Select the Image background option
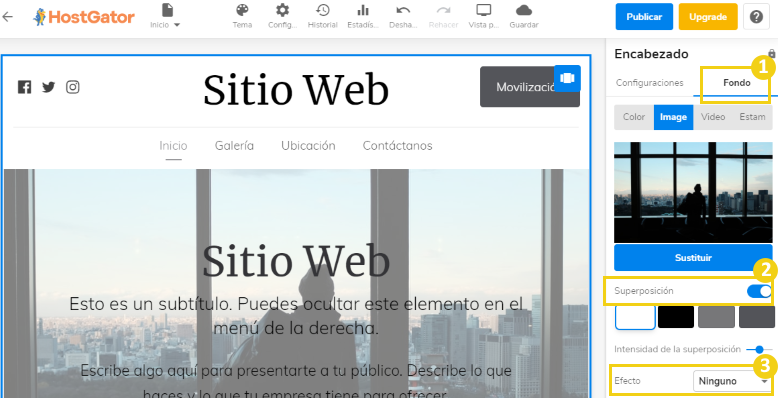778x398 pixels. point(673,117)
